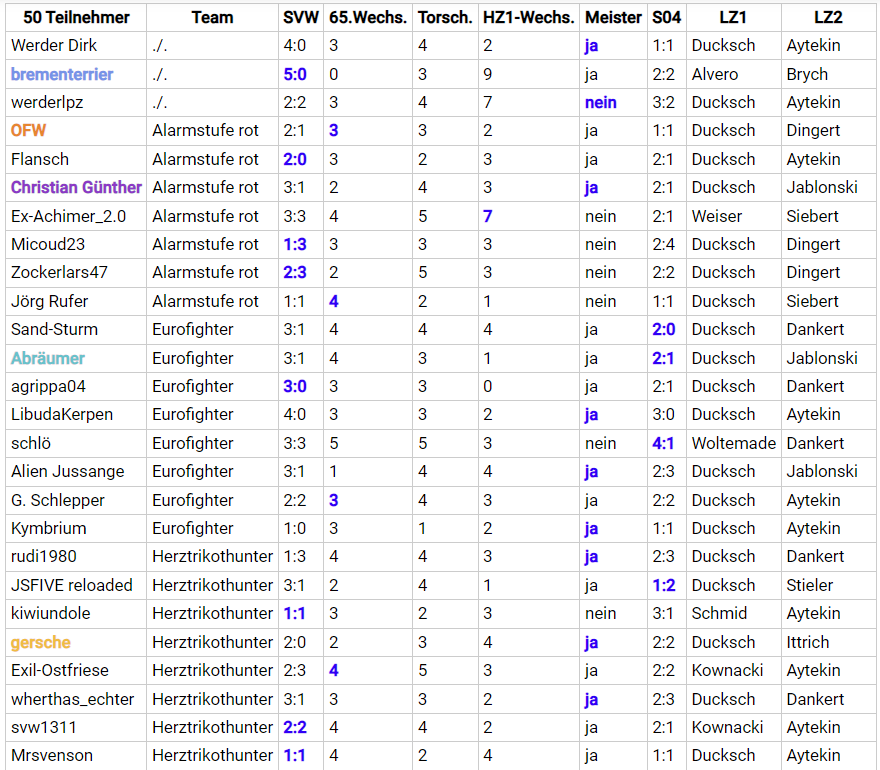Click the '65.Wechs.' column header
This screenshot has height=770, width=880.
[368, 17]
